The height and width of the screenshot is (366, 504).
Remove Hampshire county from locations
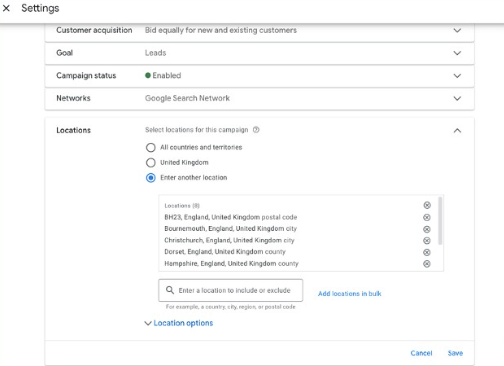tap(427, 264)
